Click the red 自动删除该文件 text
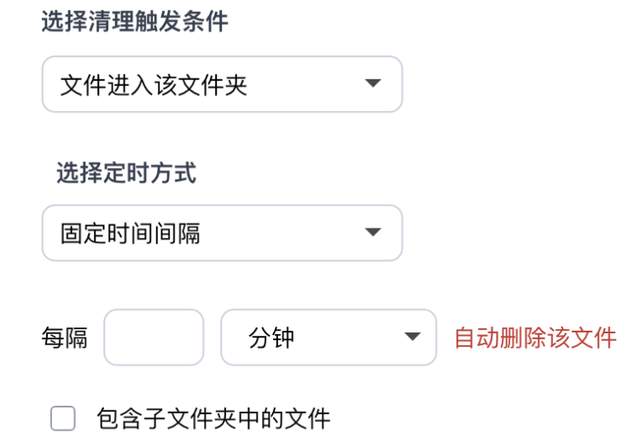 coord(535,337)
